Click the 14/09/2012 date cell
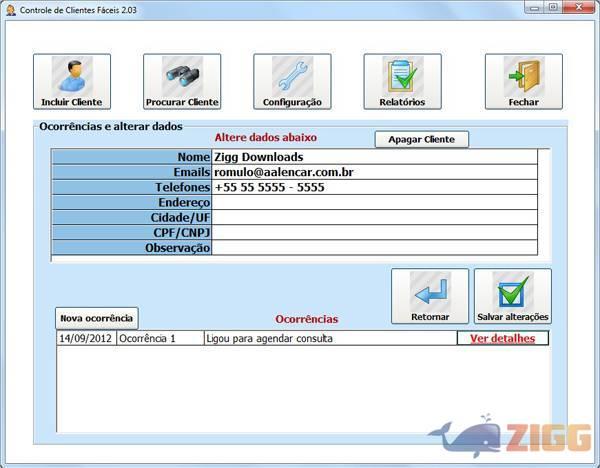Screen dimensions: 600x468 tap(85, 338)
